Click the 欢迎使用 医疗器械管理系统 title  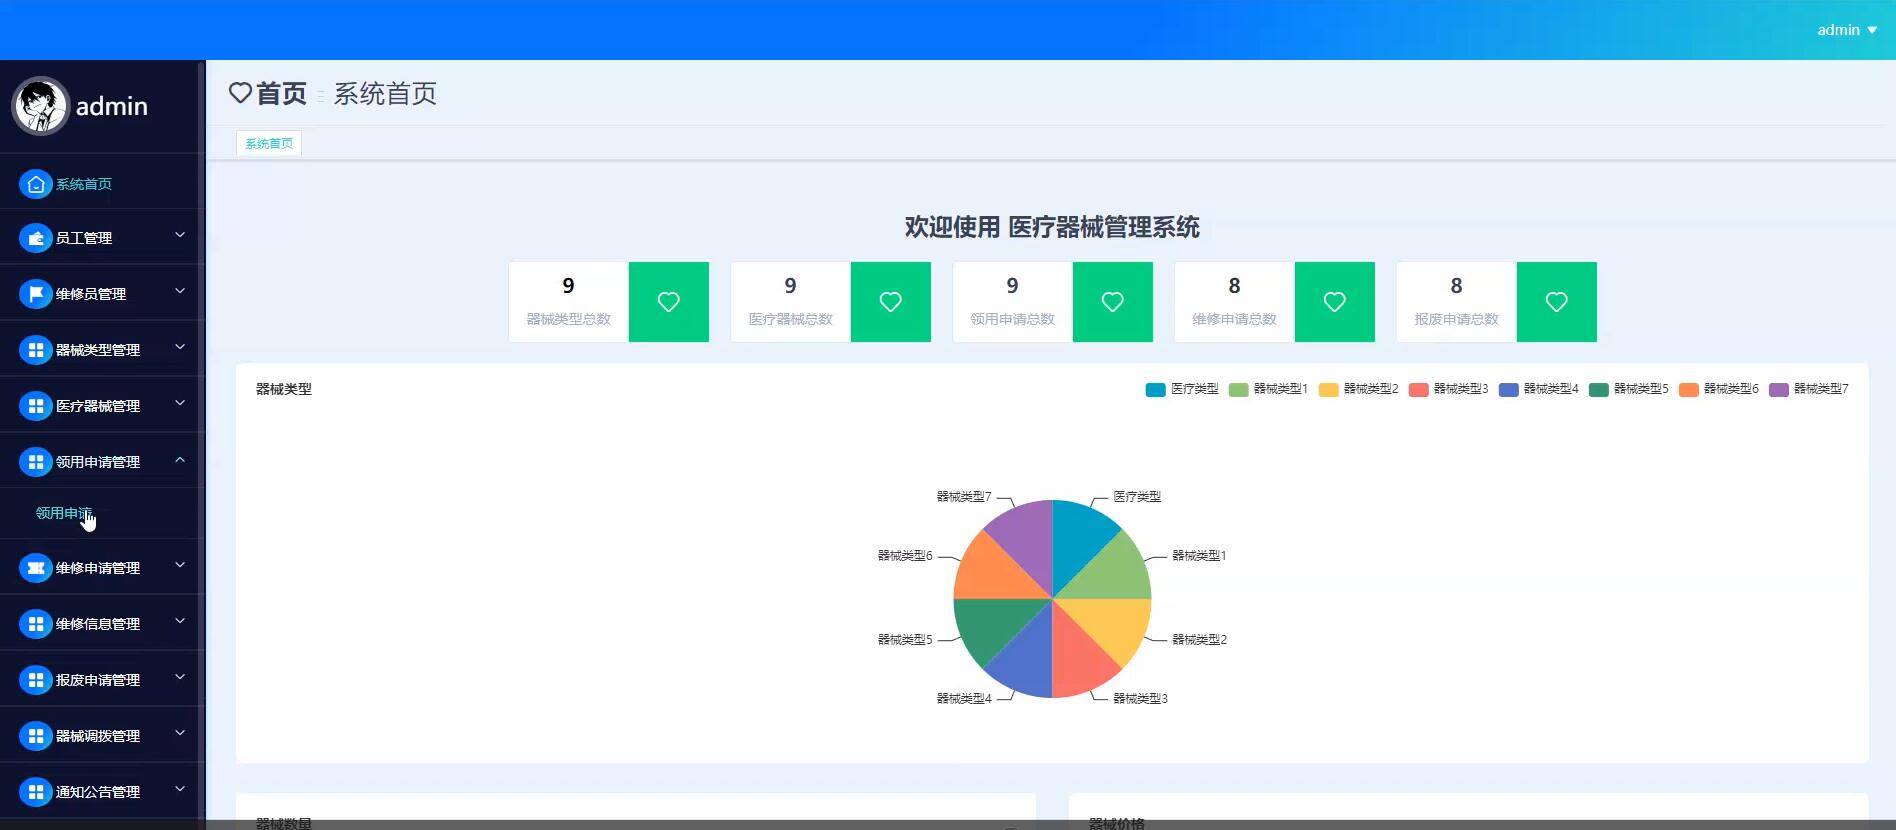(1052, 227)
